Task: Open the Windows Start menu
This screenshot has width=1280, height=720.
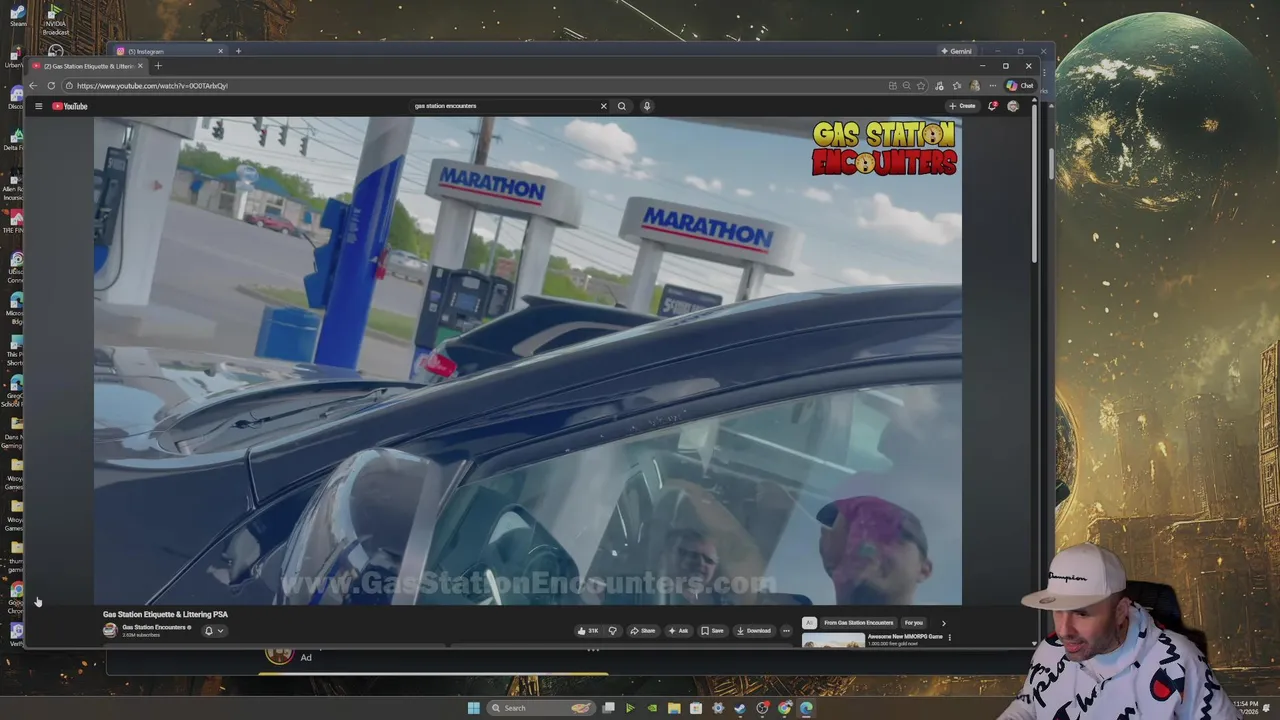Action: (473, 708)
